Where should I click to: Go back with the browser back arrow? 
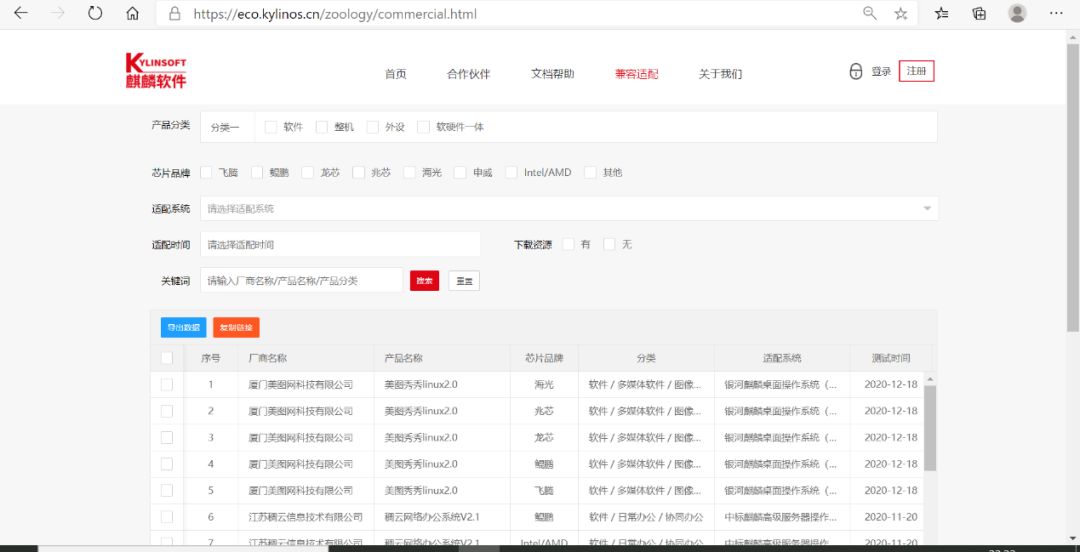[x=21, y=13]
